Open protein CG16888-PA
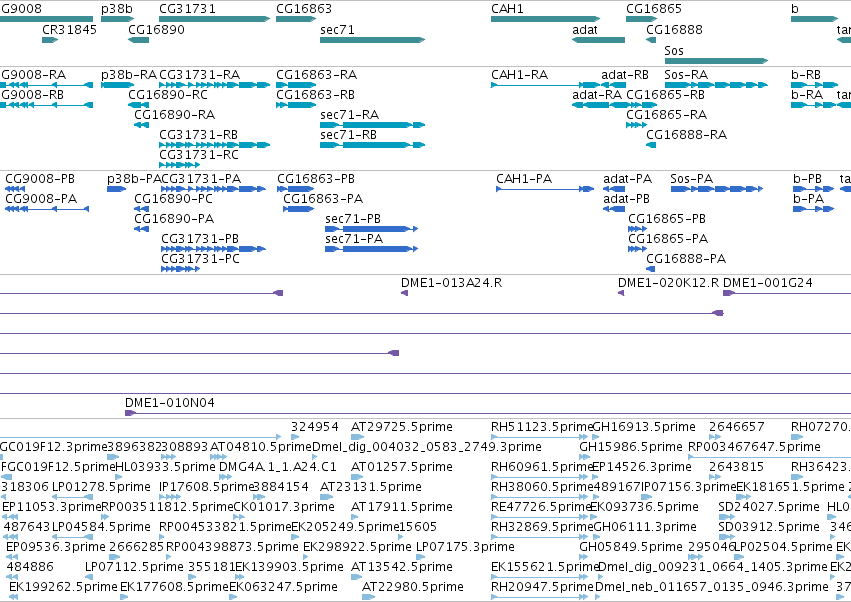Viewport: 851px width, 602px height. pos(686,258)
